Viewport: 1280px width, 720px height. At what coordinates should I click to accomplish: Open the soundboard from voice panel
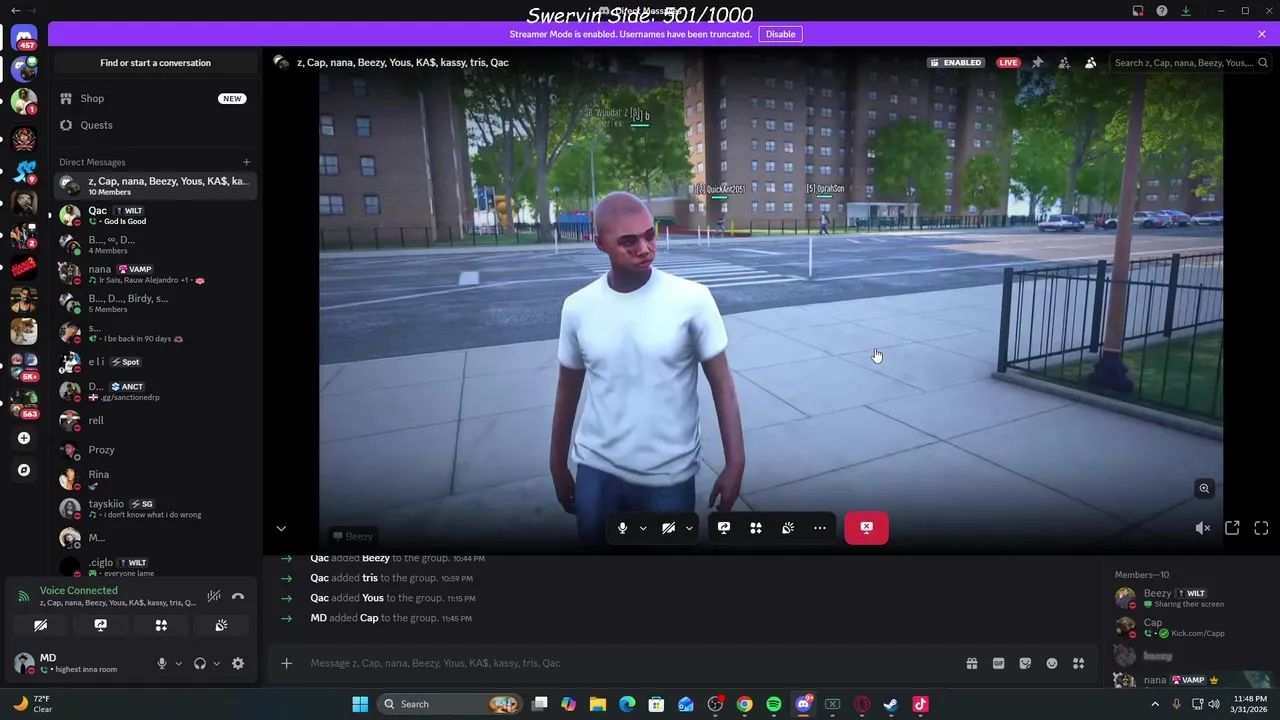[221, 626]
